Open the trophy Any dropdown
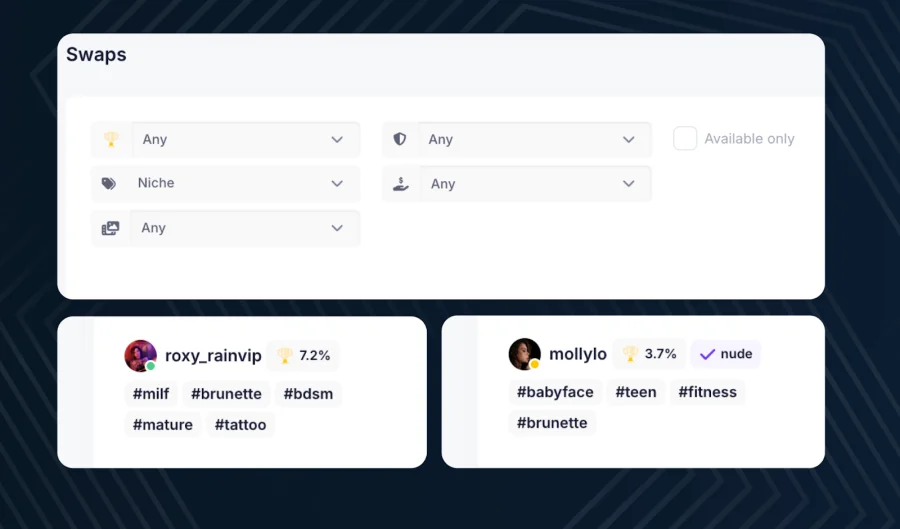Screen dimensions: 900x529 tap(245, 140)
